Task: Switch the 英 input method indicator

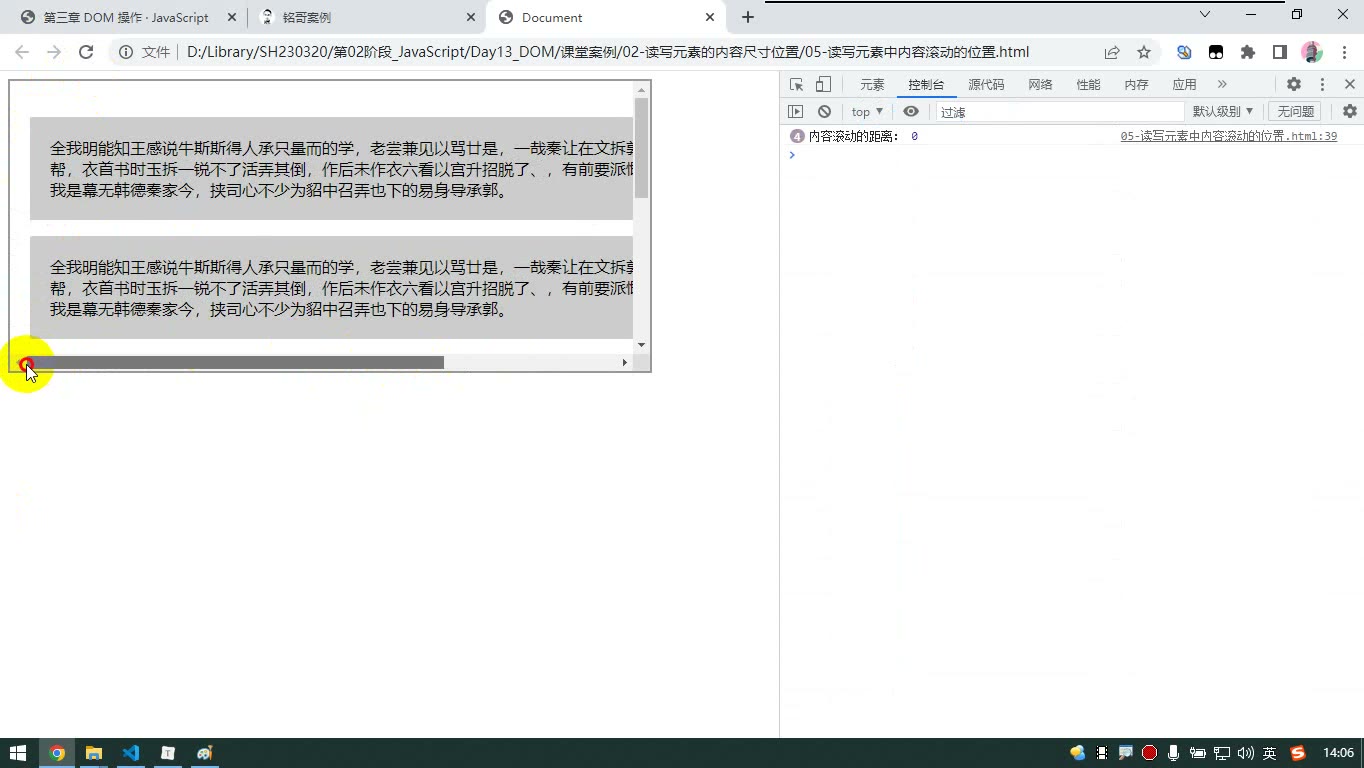Action: click(x=1269, y=753)
